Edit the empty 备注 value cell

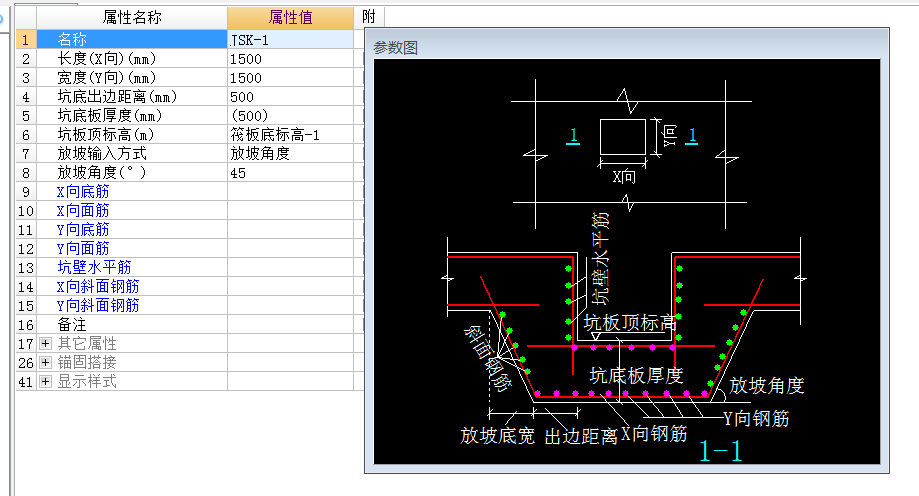tap(291, 324)
